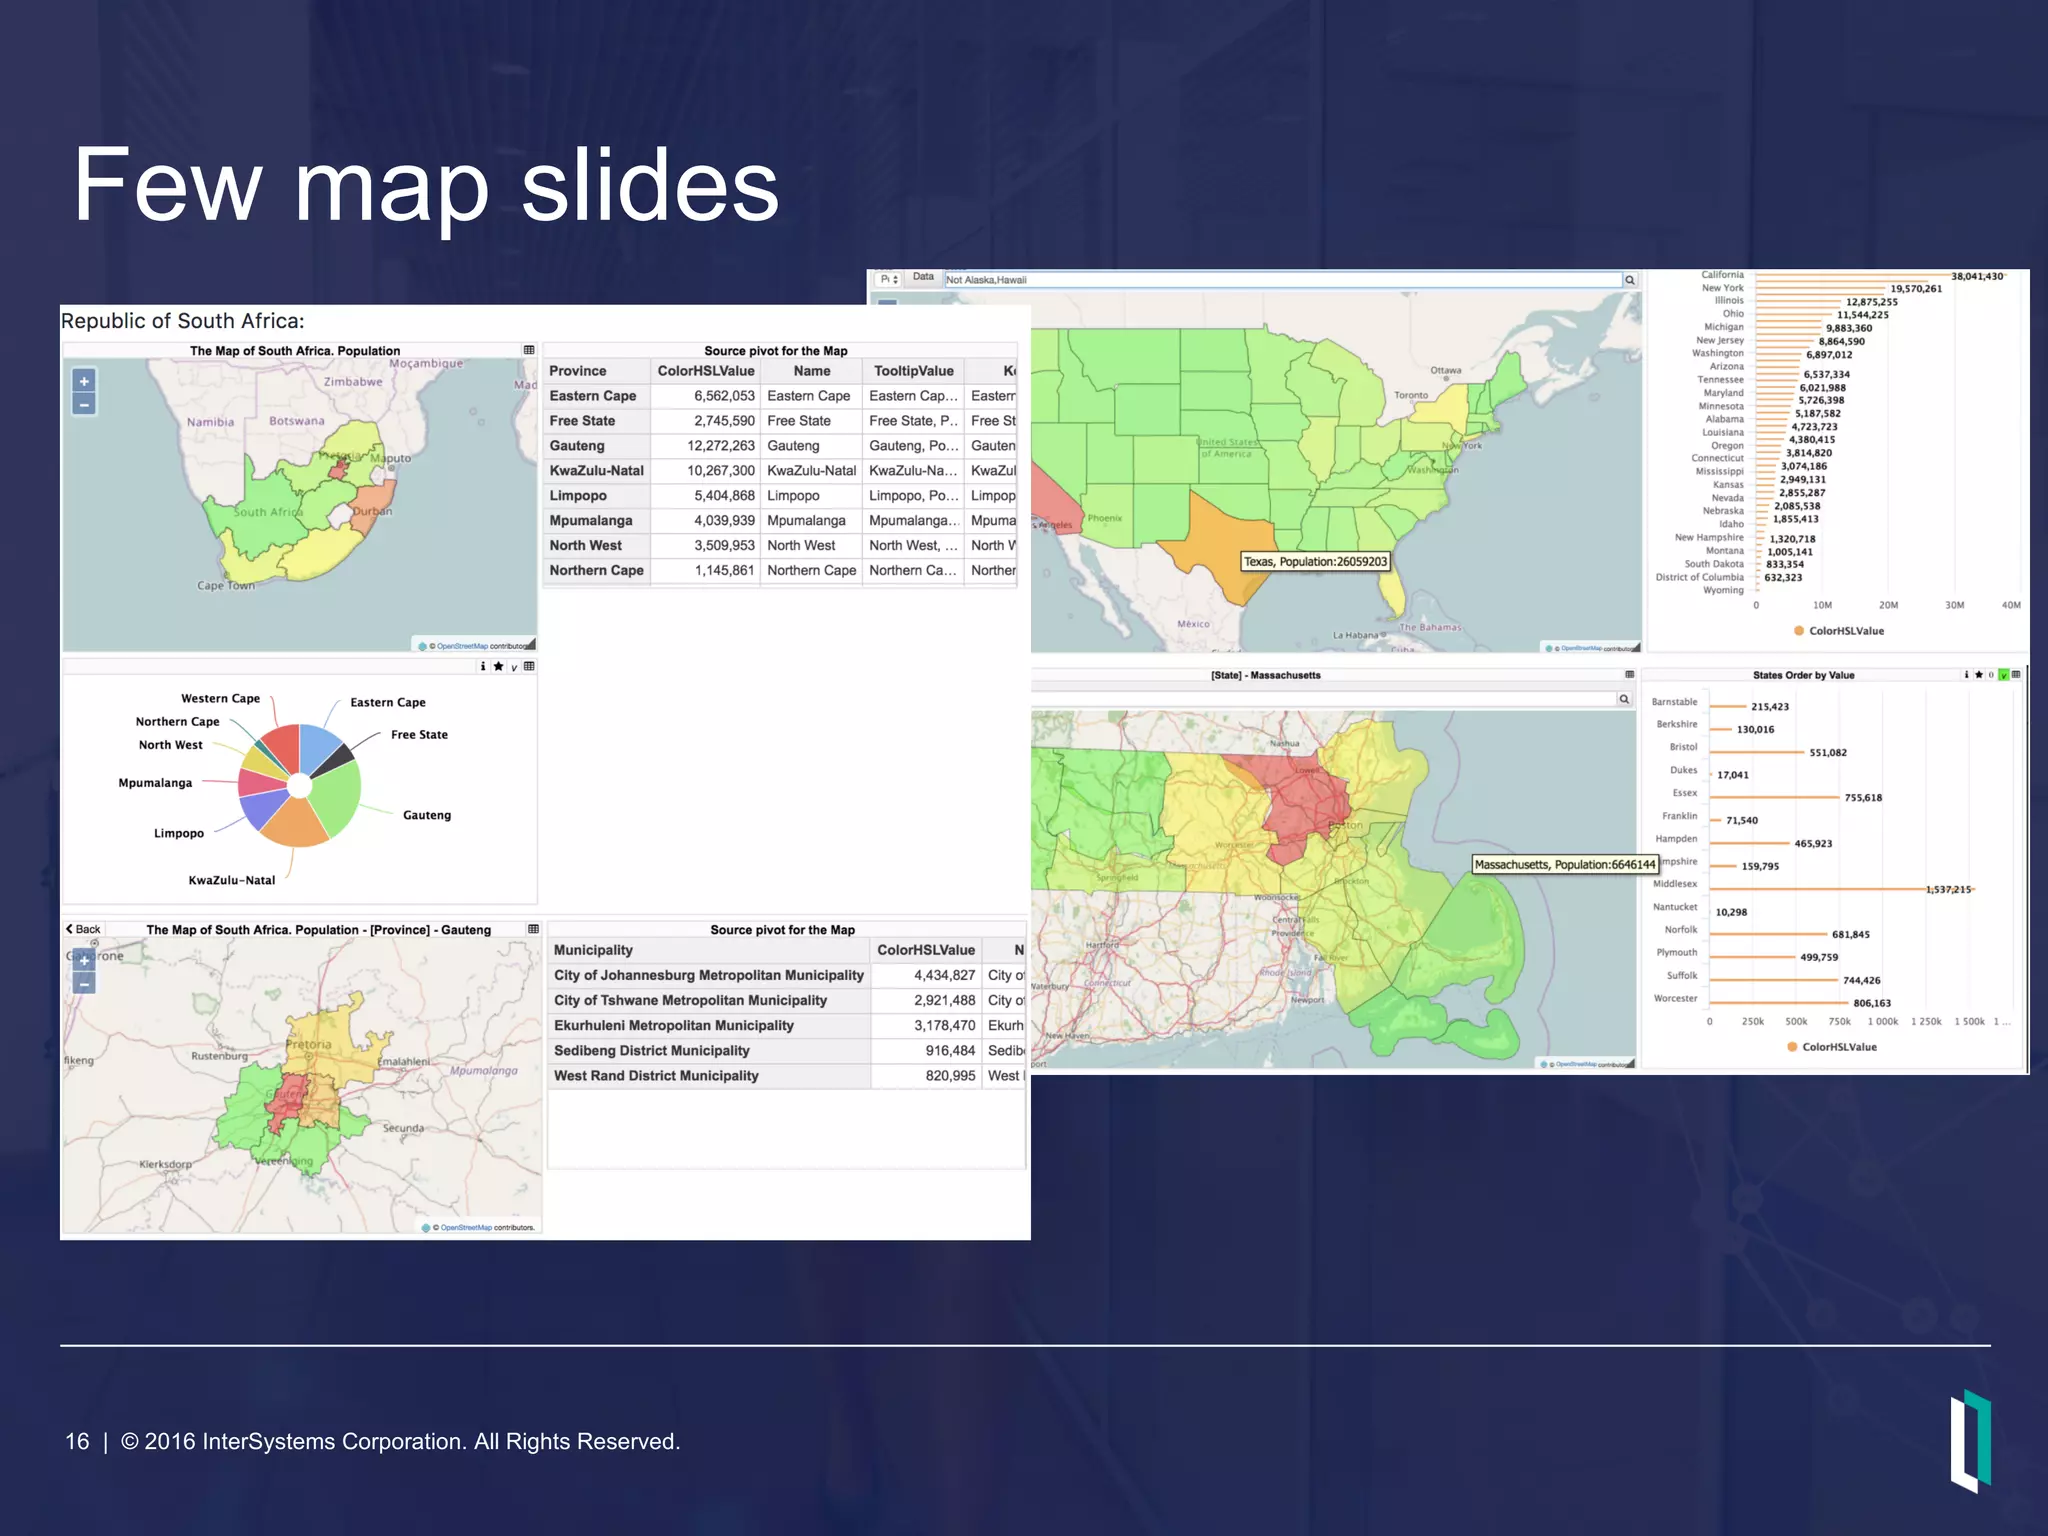Expand the v chevron above the pie chart

tap(514, 668)
